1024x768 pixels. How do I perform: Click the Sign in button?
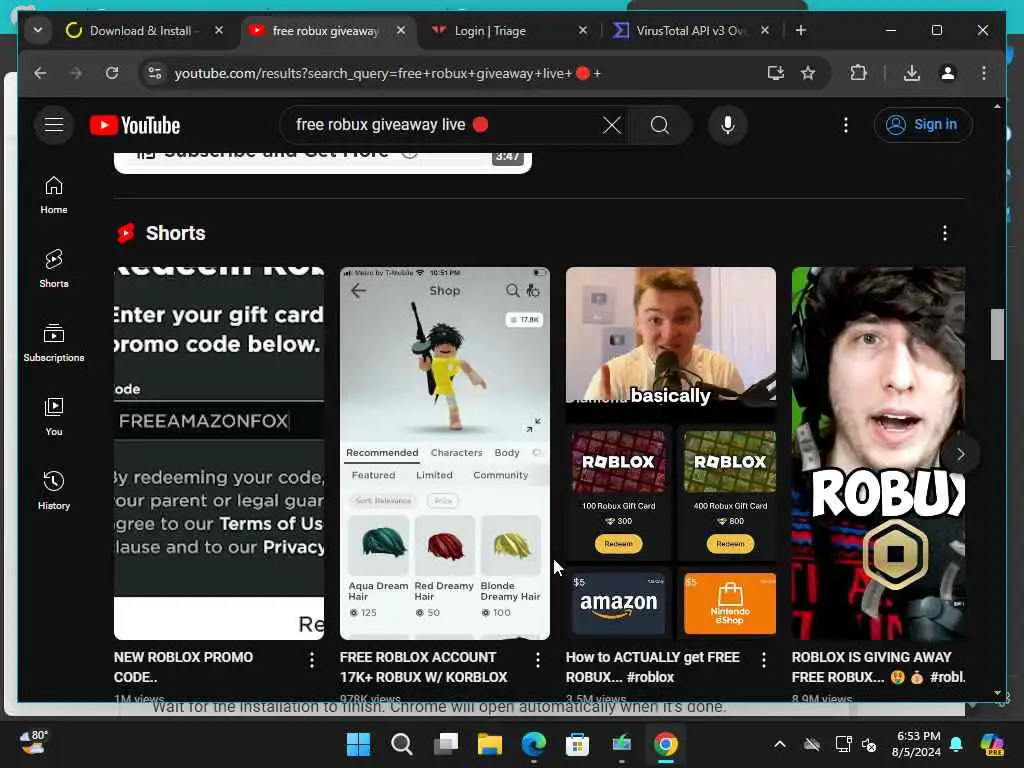(923, 125)
